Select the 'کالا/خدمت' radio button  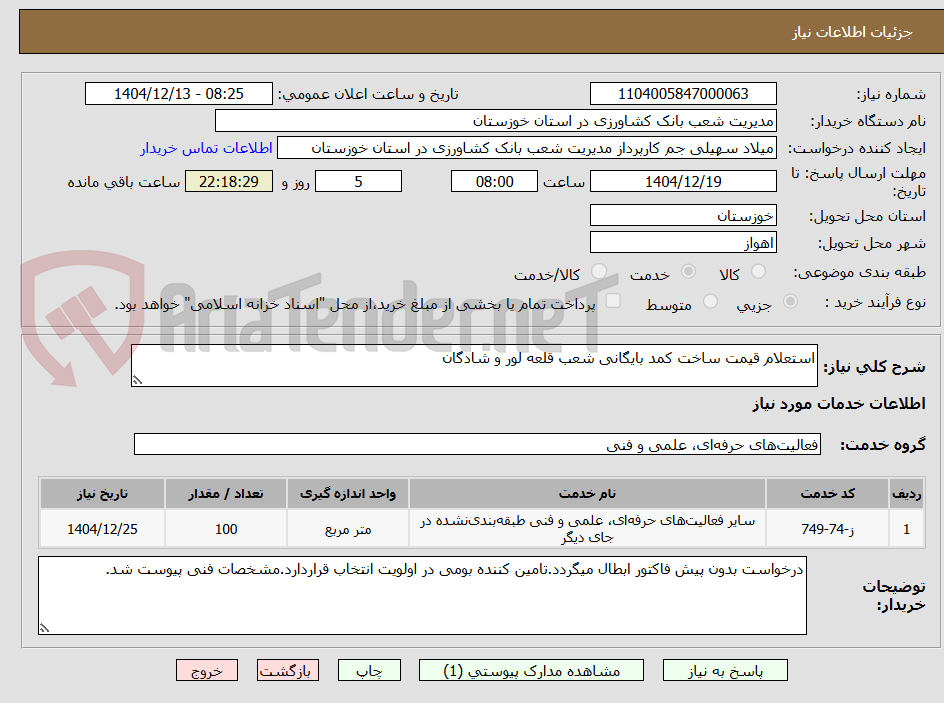pyautogui.click(x=599, y=272)
